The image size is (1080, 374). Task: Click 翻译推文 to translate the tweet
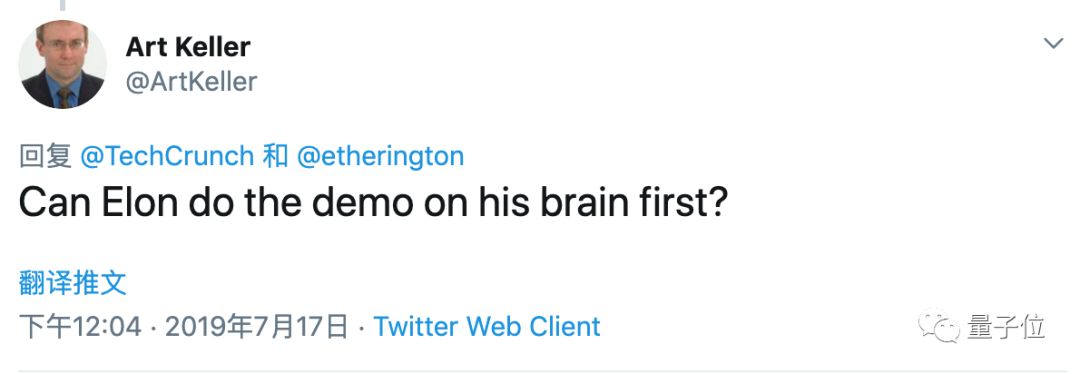coord(72,283)
